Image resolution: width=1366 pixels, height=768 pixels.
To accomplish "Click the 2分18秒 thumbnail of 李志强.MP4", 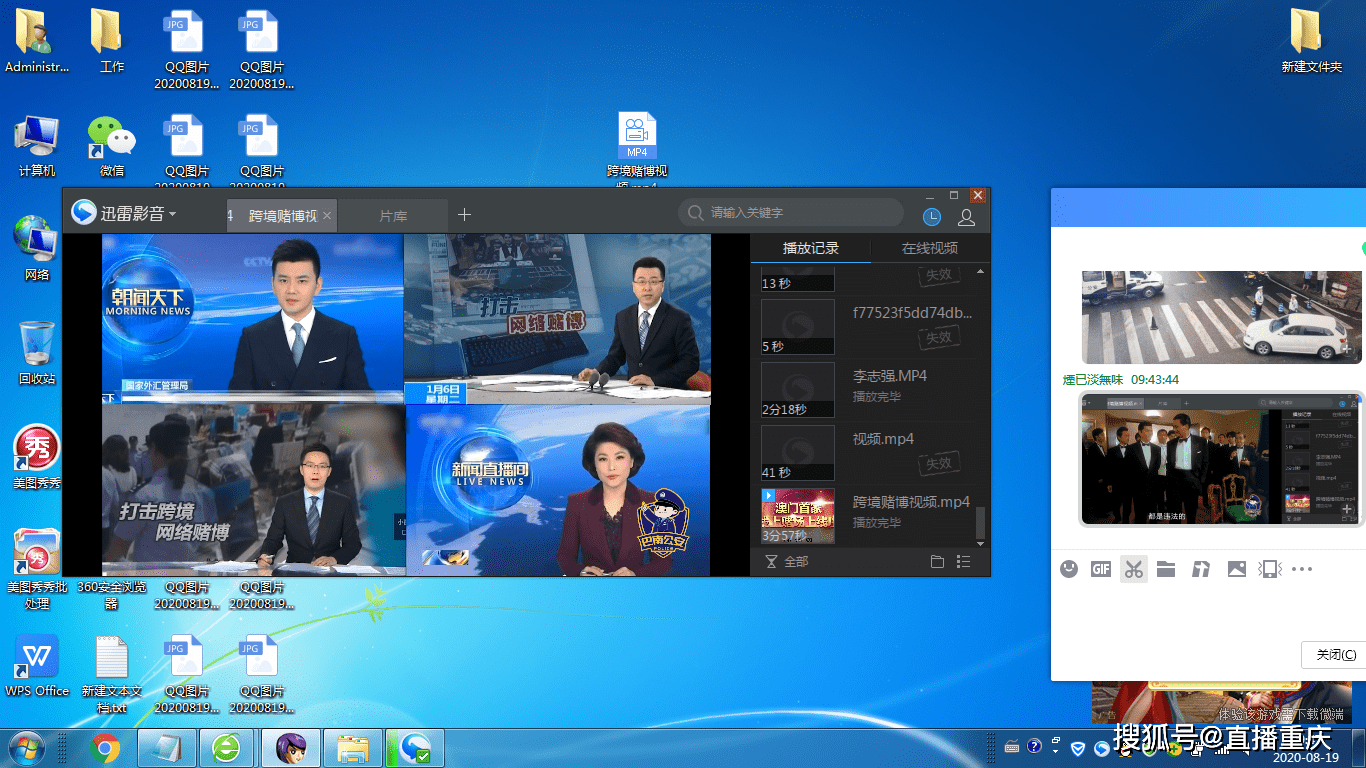I will coord(798,390).
